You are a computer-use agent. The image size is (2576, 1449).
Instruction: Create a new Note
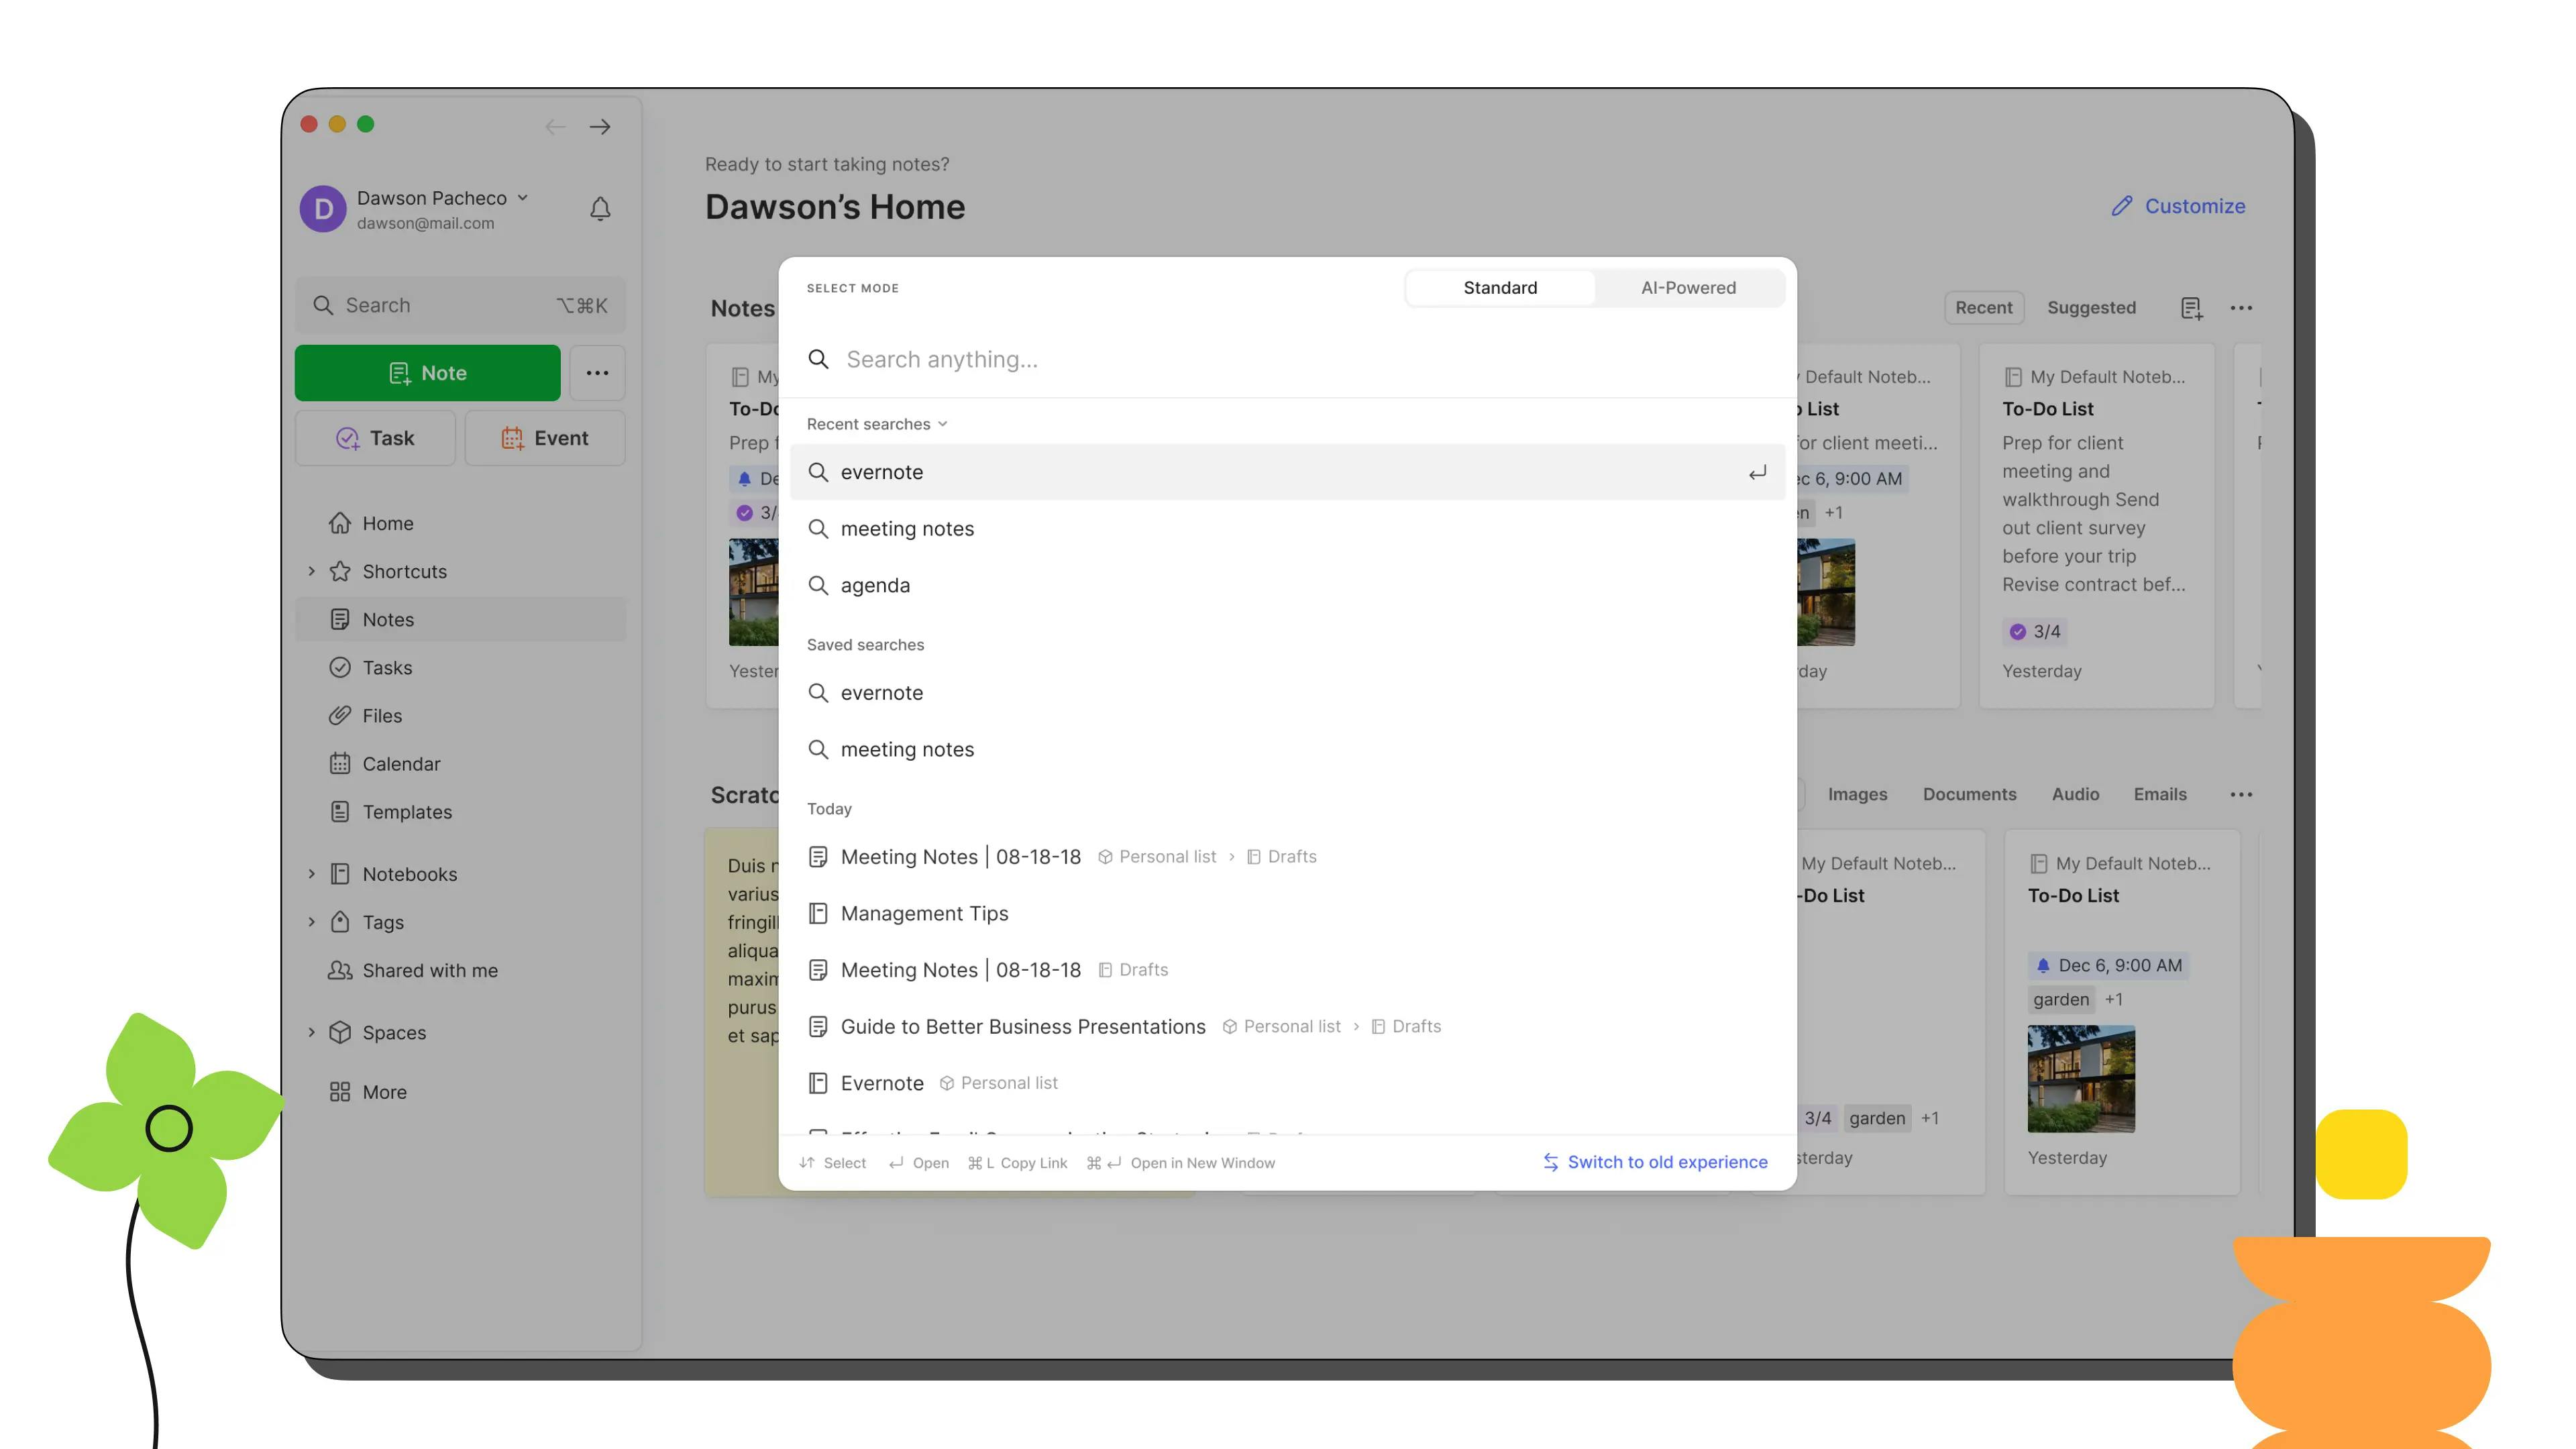tap(427, 373)
